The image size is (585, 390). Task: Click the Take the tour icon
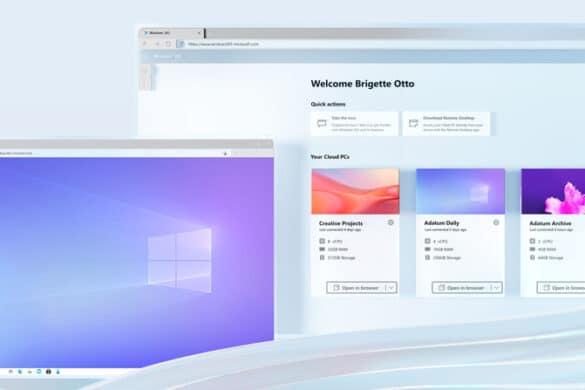(322, 123)
